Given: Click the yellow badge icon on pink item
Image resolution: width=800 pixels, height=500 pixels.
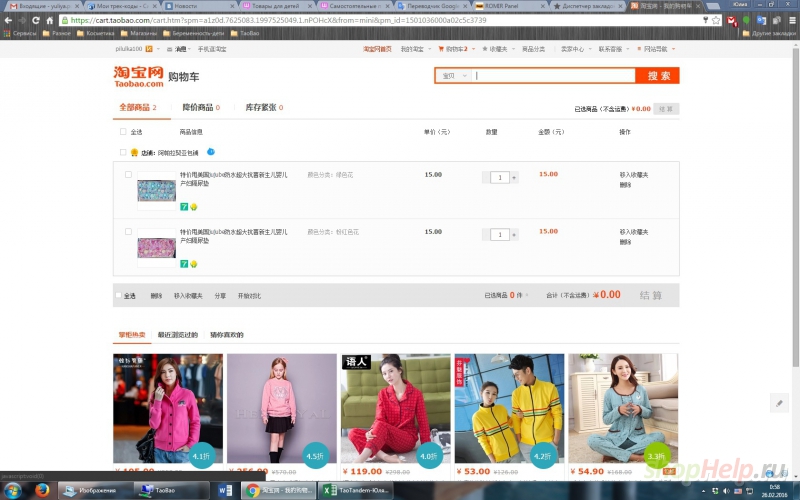Looking at the screenshot, I should coord(194,264).
